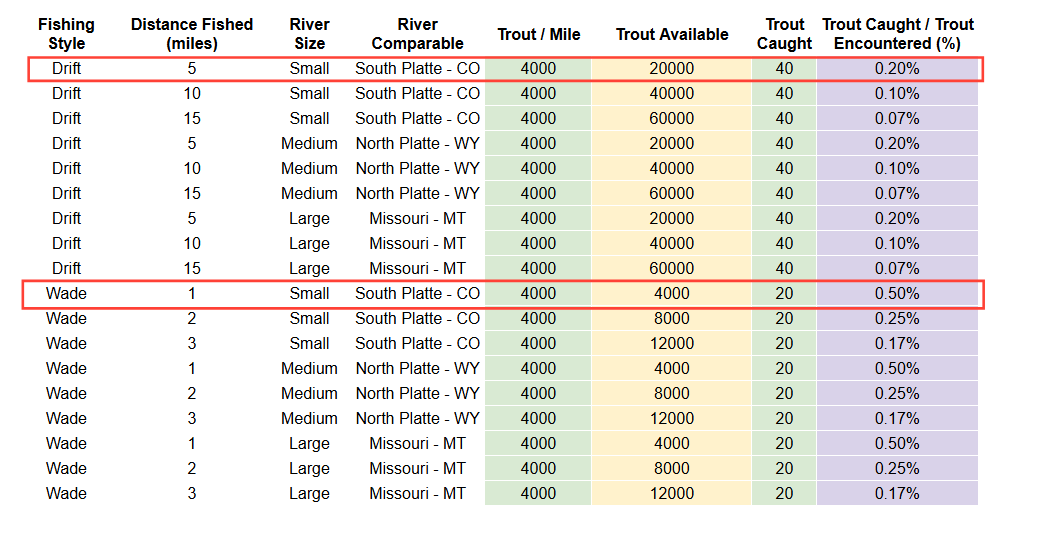The image size is (1037, 539).
Task: Select the "Trout Available" column header
Action: point(672,34)
